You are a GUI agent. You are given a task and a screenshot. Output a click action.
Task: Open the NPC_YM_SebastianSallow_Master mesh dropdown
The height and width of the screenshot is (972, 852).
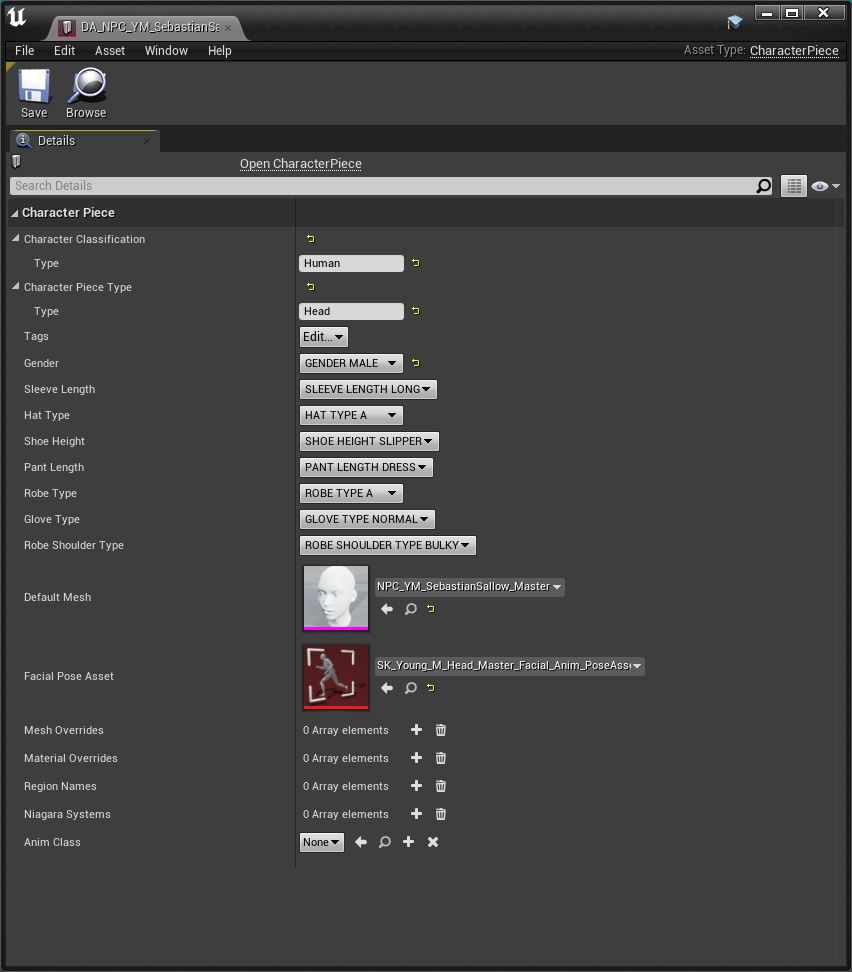pyautogui.click(x=469, y=586)
